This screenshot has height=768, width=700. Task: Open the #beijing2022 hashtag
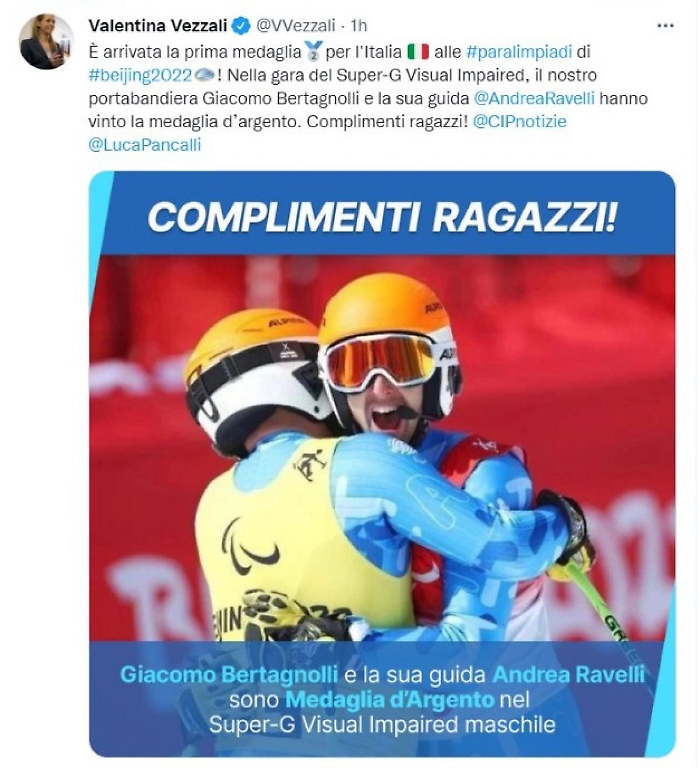point(141,75)
